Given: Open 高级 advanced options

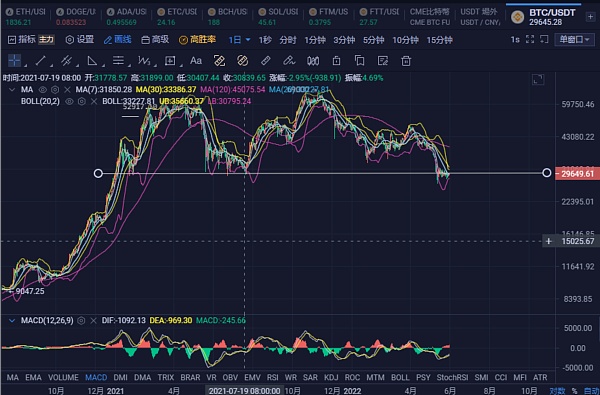Looking at the screenshot, I should point(155,39).
